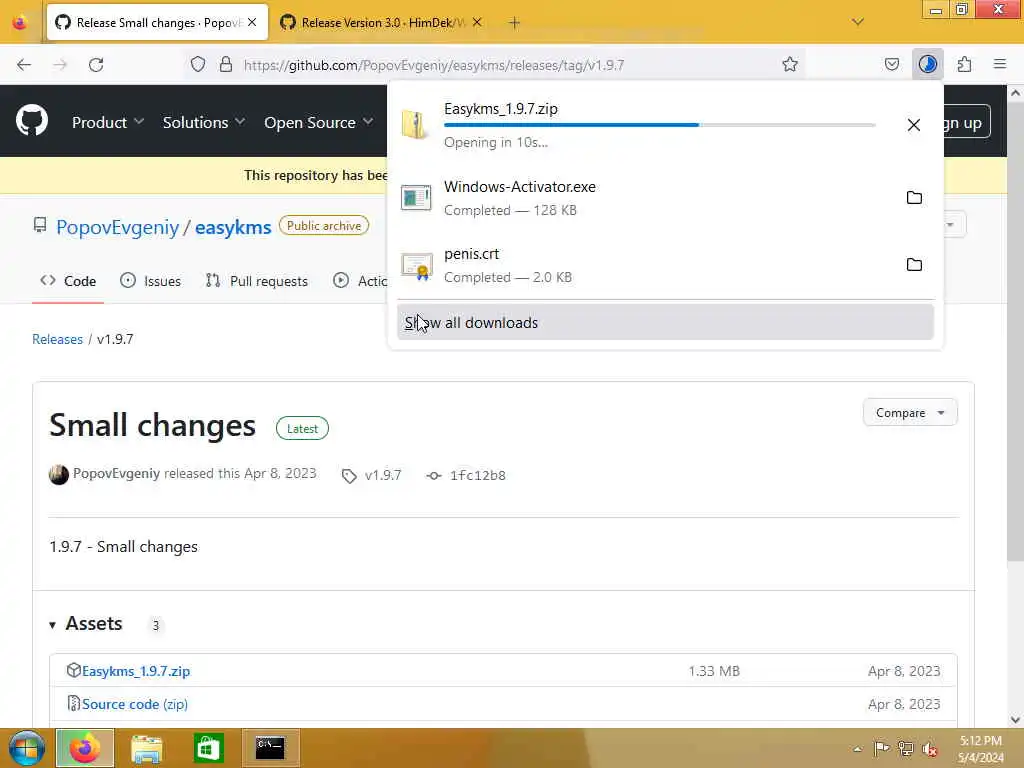Open the command prompt taskbar icon
Viewport: 1024px width, 768px height.
270,748
